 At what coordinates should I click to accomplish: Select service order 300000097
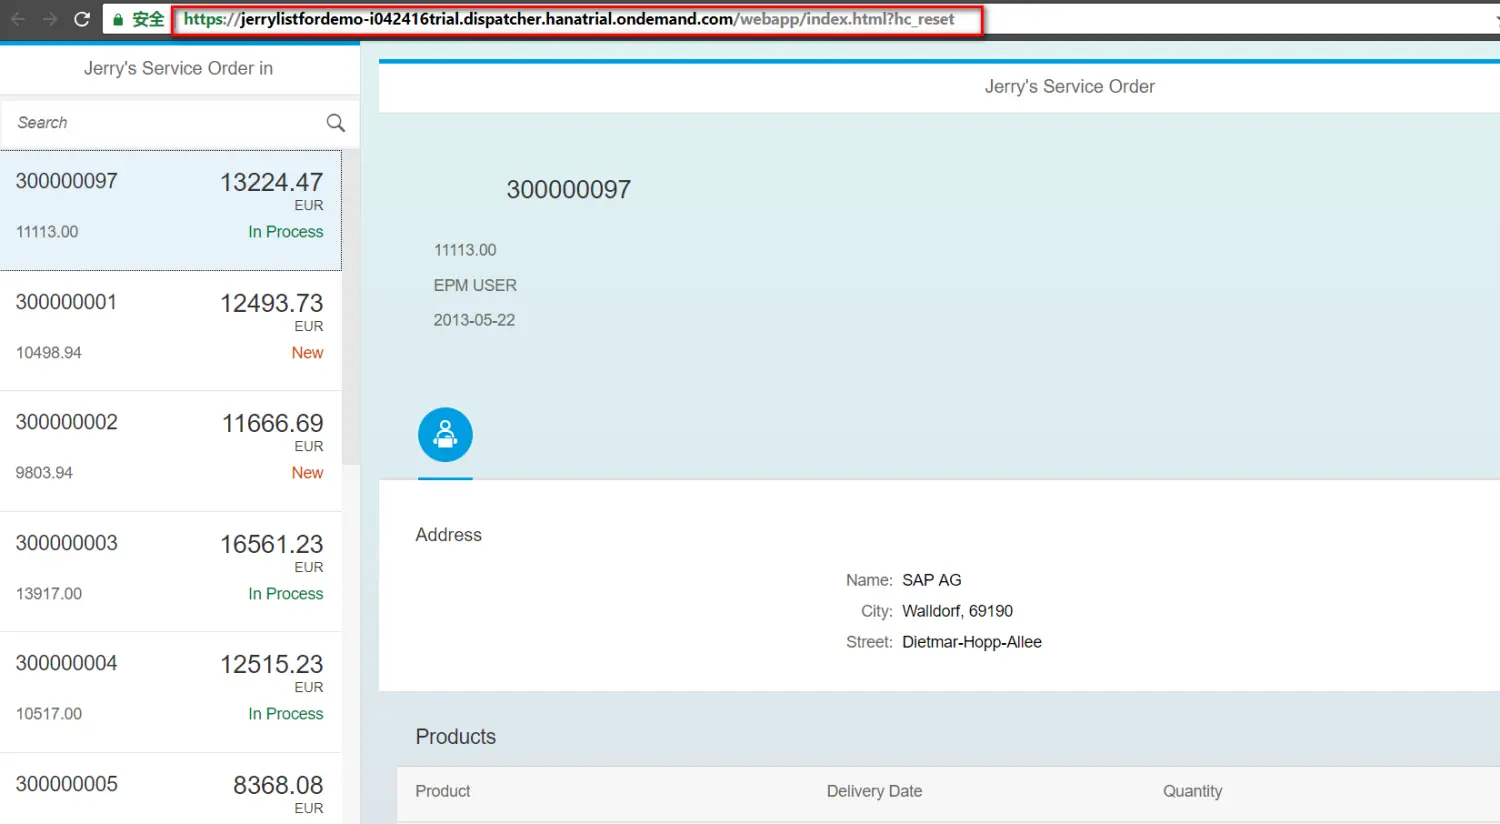[170, 210]
